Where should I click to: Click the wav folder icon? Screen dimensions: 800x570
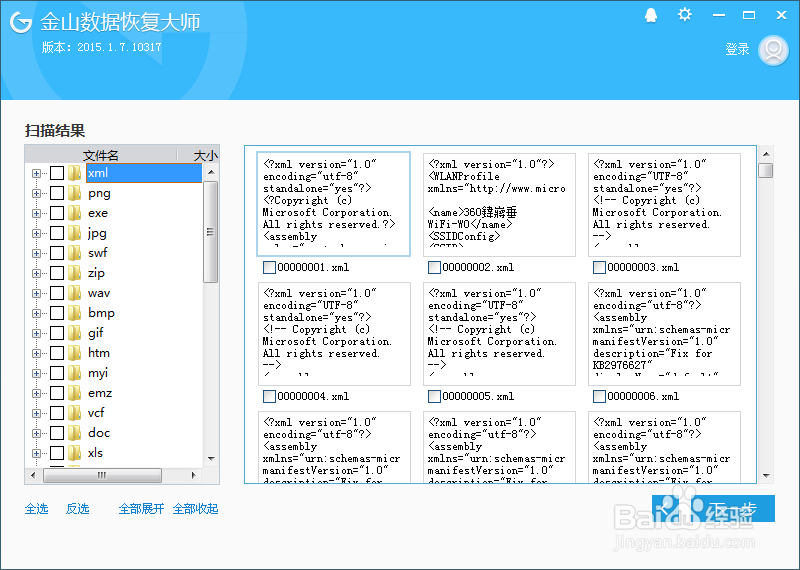point(74,293)
